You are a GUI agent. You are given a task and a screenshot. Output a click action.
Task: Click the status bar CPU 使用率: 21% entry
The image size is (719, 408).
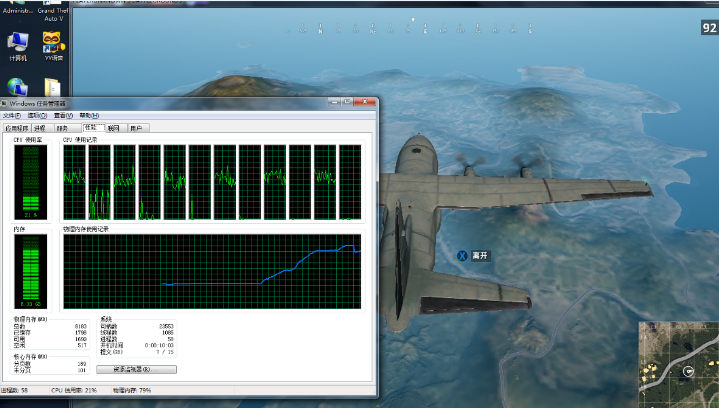point(74,391)
